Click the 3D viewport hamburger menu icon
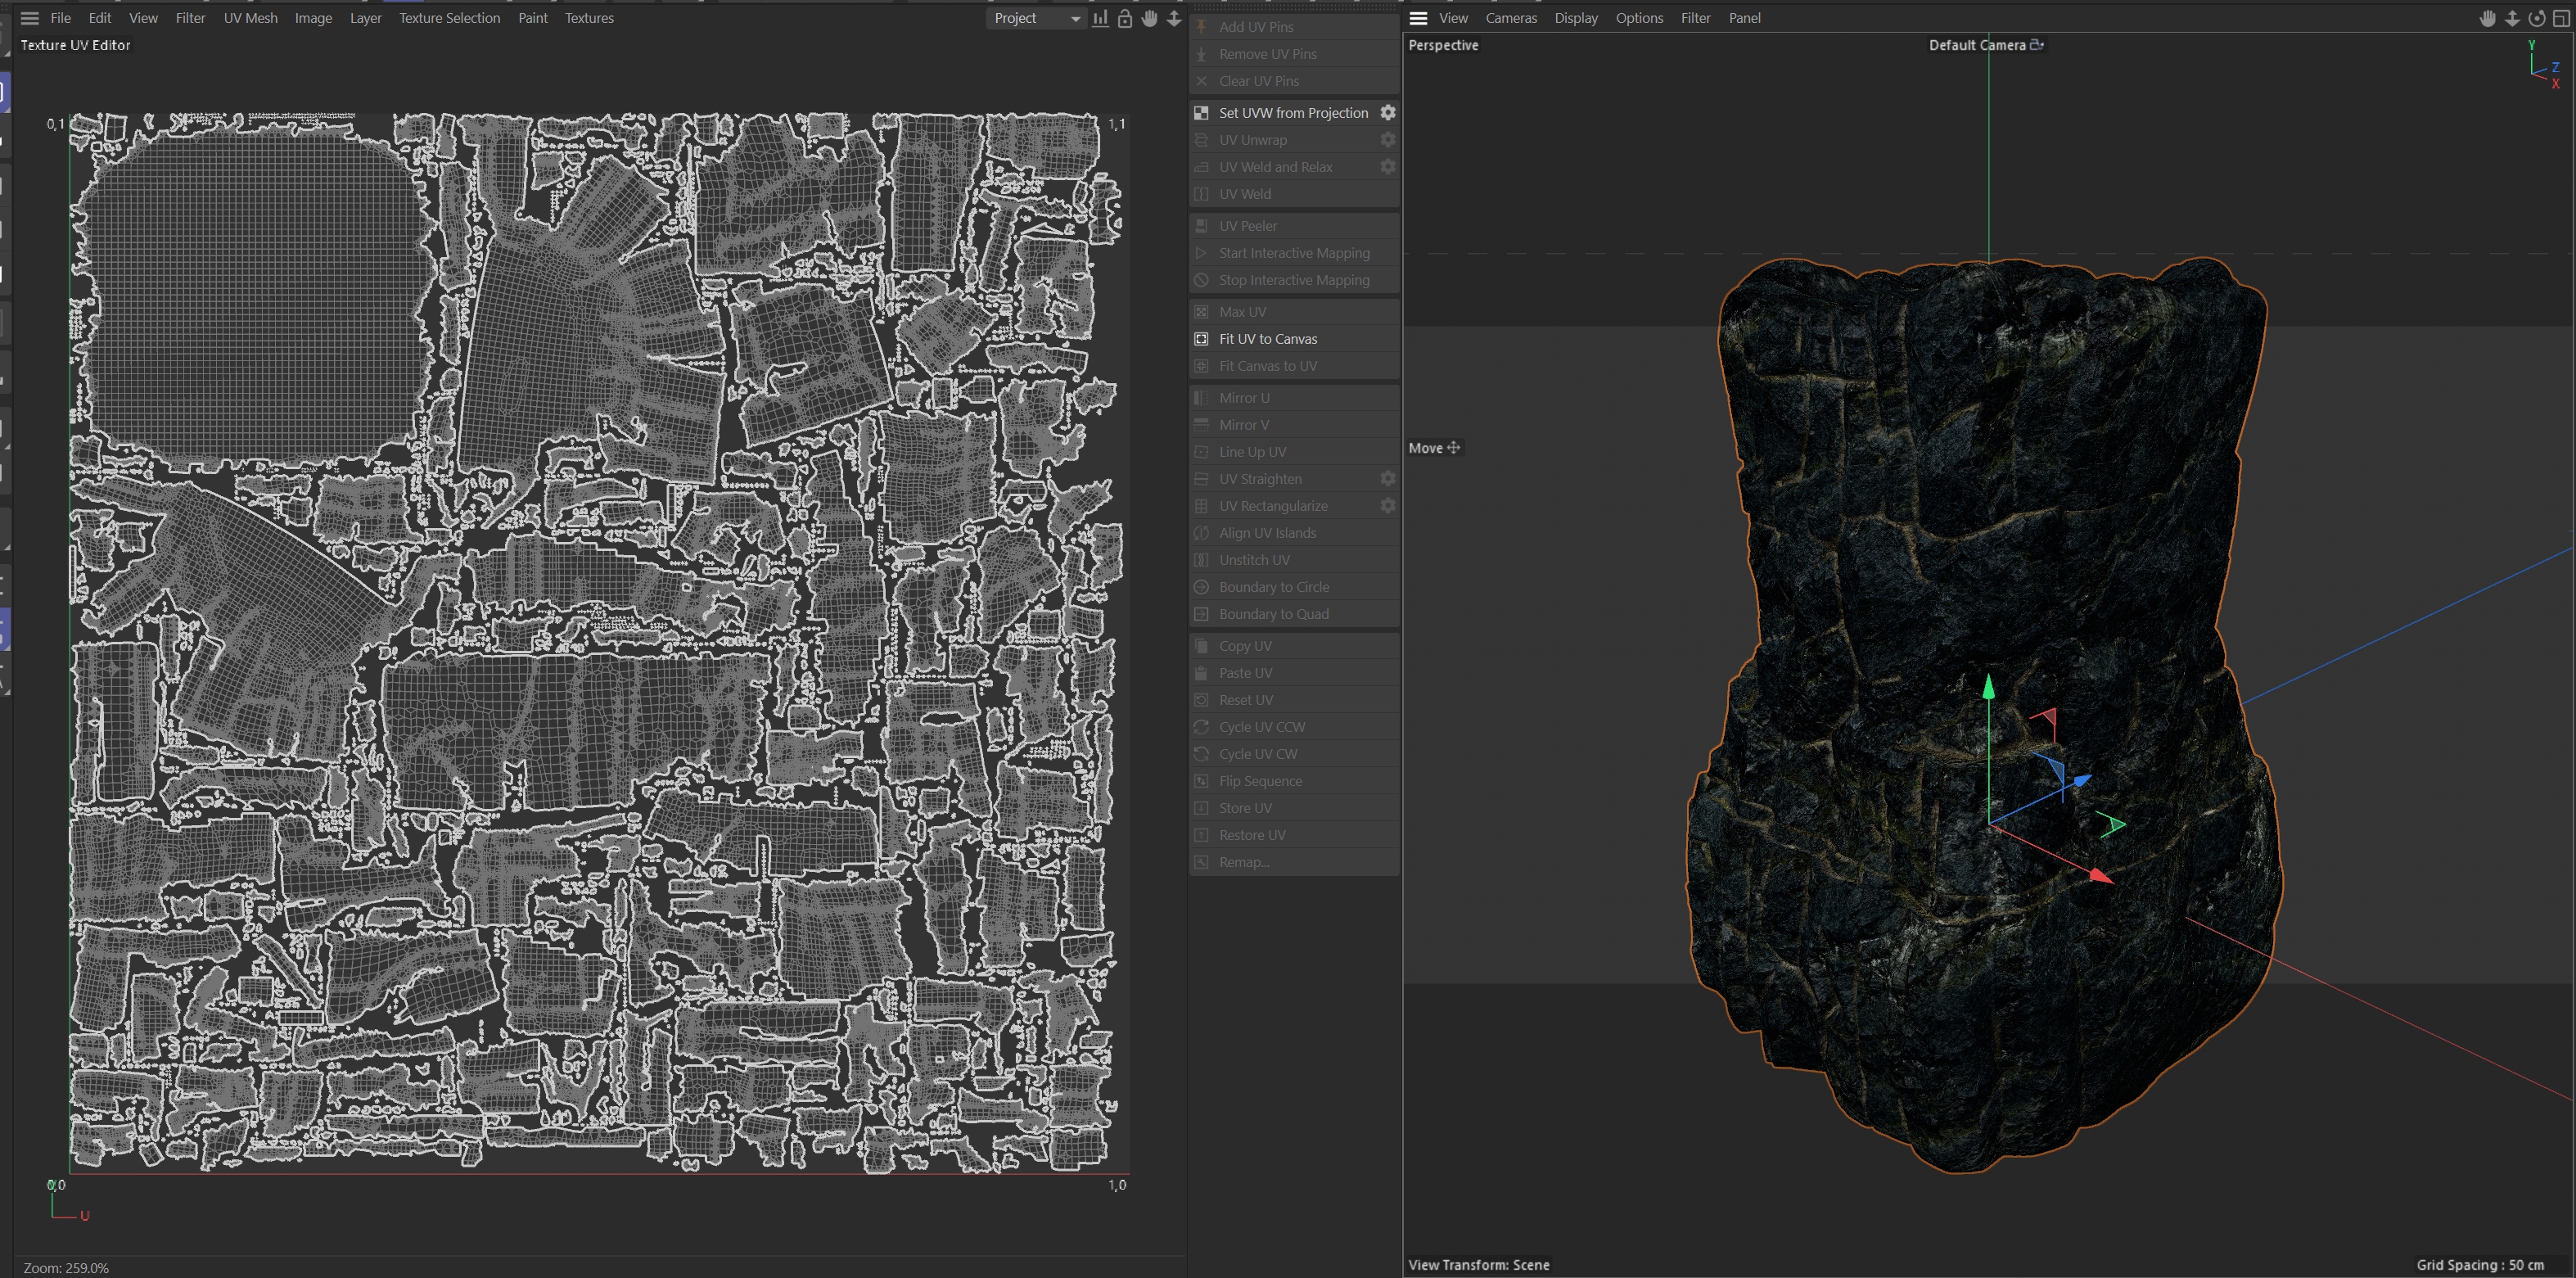The width and height of the screenshot is (2576, 1278). (x=1418, y=18)
